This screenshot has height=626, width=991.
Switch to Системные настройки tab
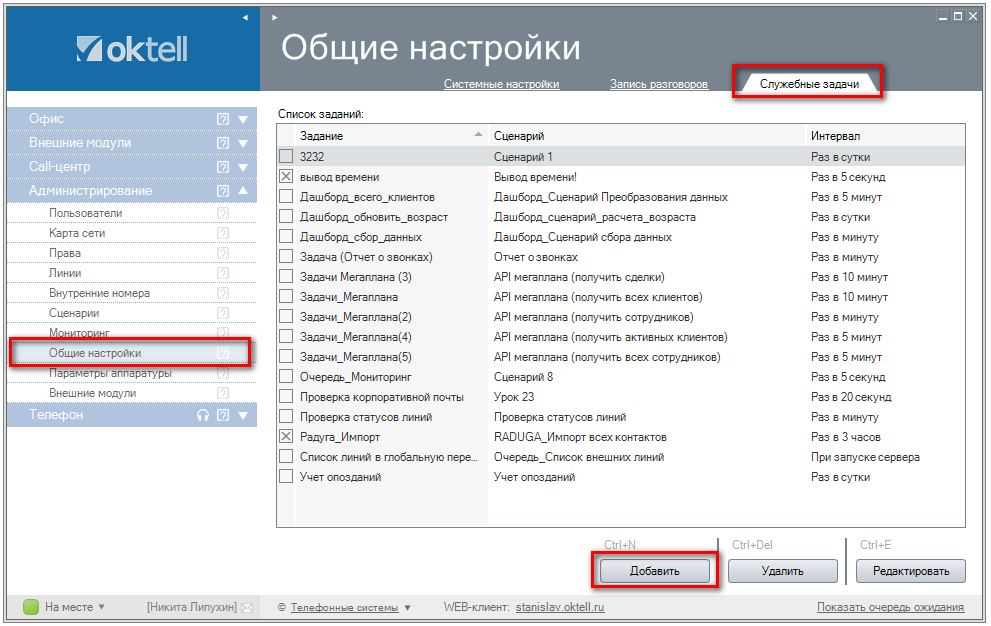(501, 84)
